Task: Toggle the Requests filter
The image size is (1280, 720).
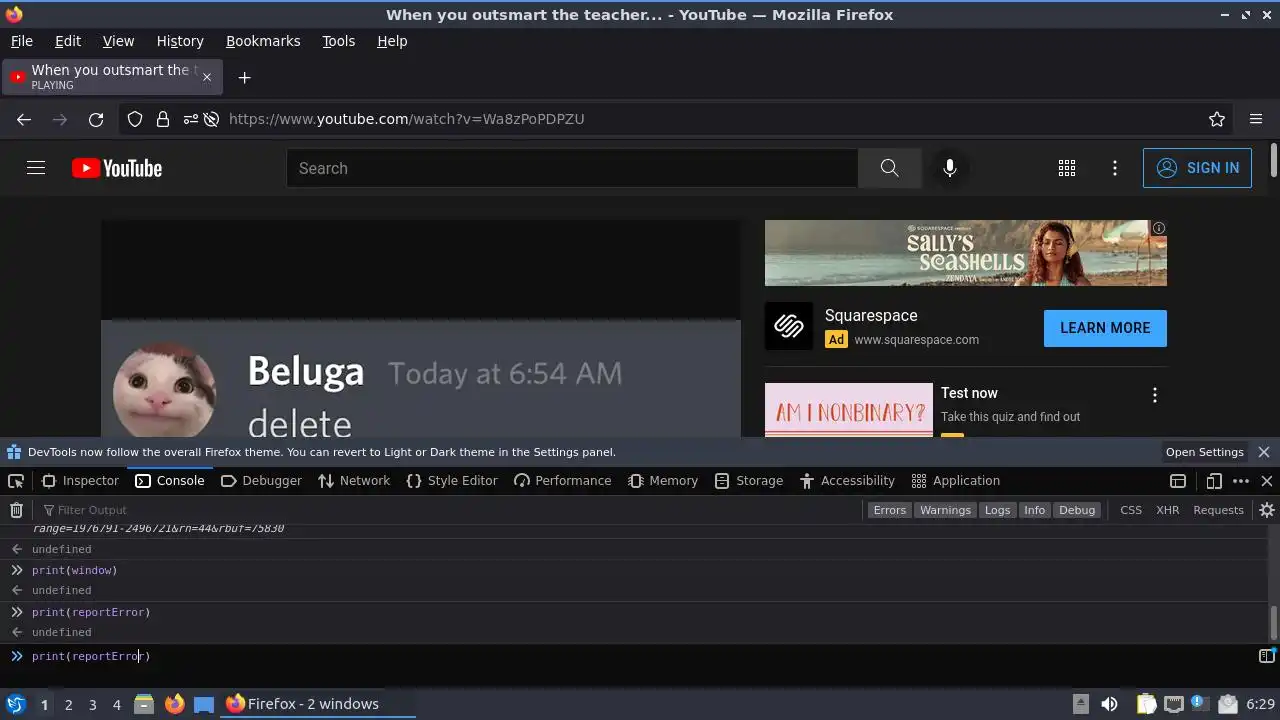Action: (1218, 510)
